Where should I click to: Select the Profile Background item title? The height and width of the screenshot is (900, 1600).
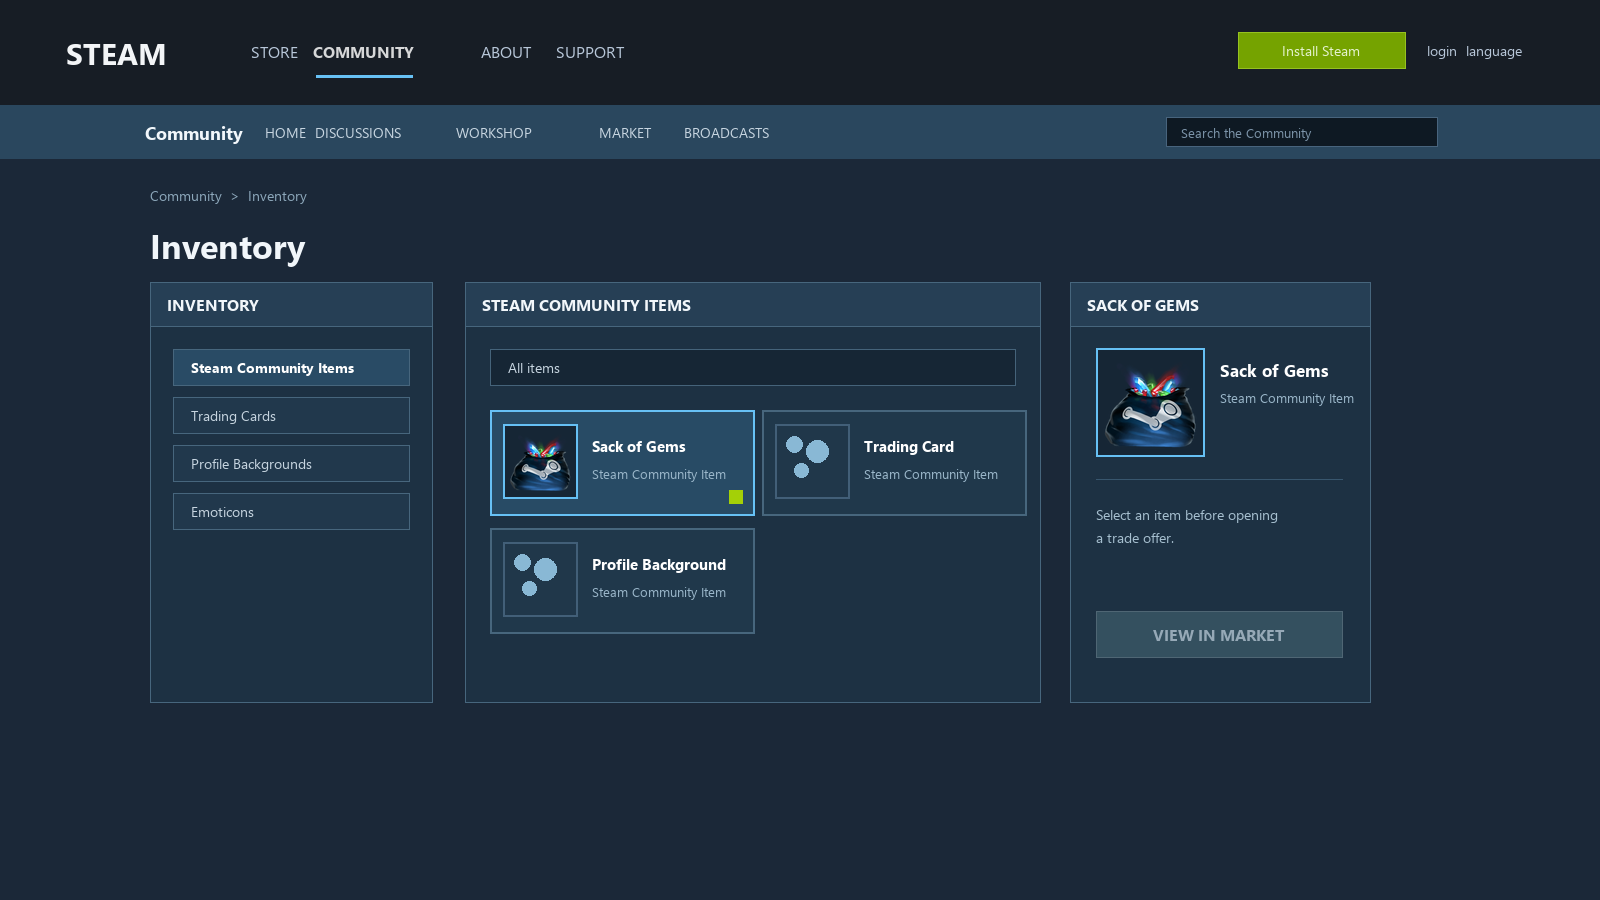(659, 565)
